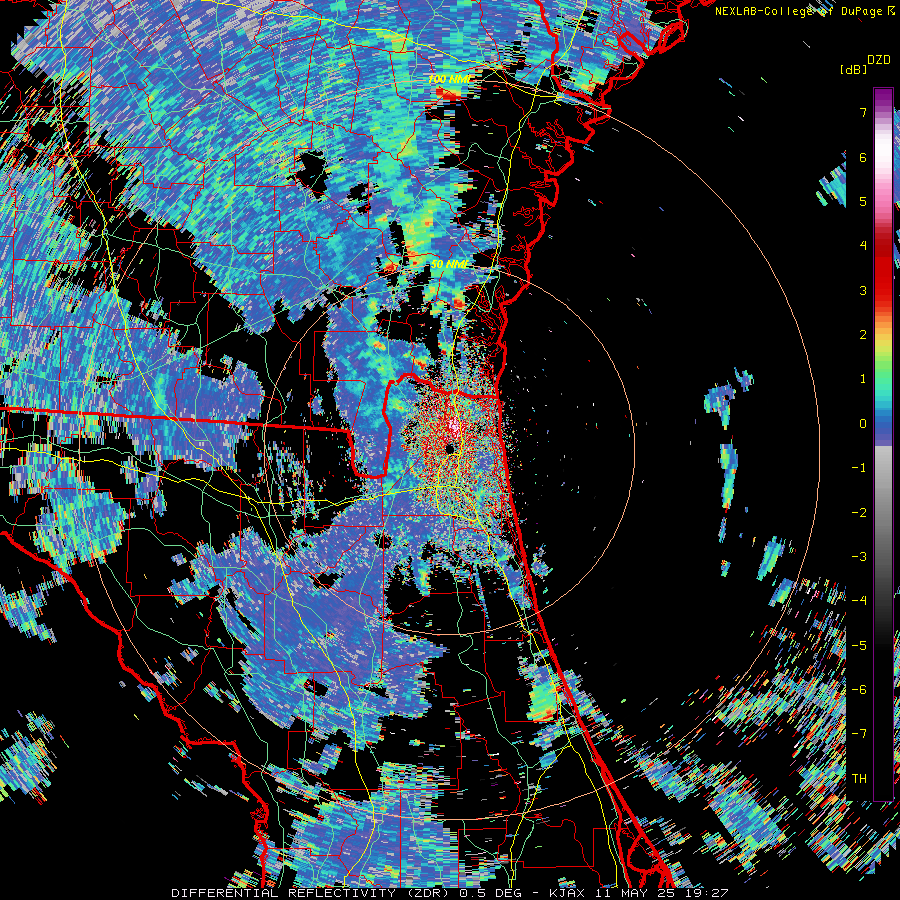Viewport: 900px width, 900px height.
Task: Click the black radar site dot at the center
Action: [451, 448]
